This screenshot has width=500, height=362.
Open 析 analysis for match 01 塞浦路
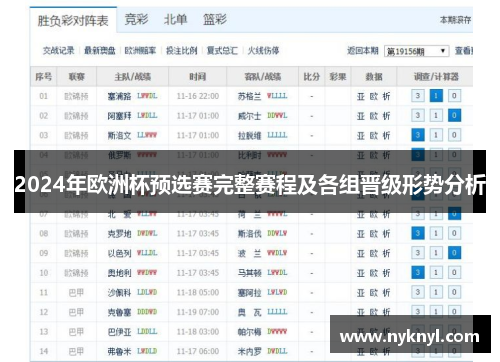click(x=386, y=96)
